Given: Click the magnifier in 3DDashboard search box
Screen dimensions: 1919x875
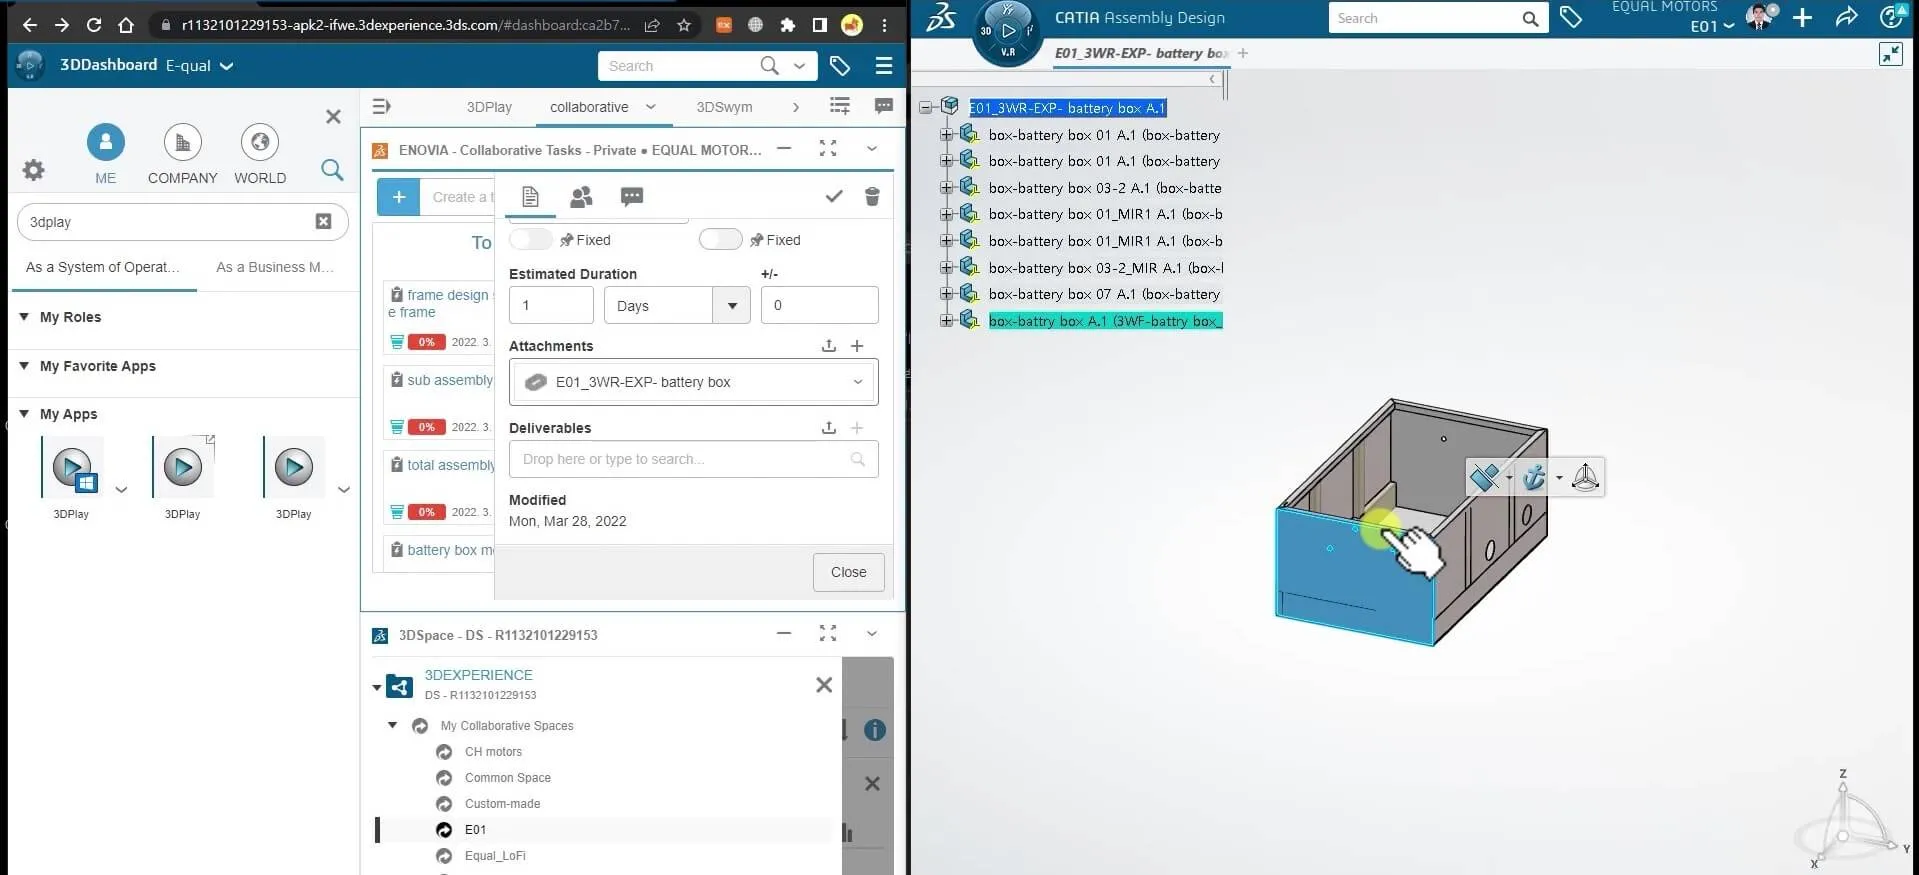Looking at the screenshot, I should 769,66.
